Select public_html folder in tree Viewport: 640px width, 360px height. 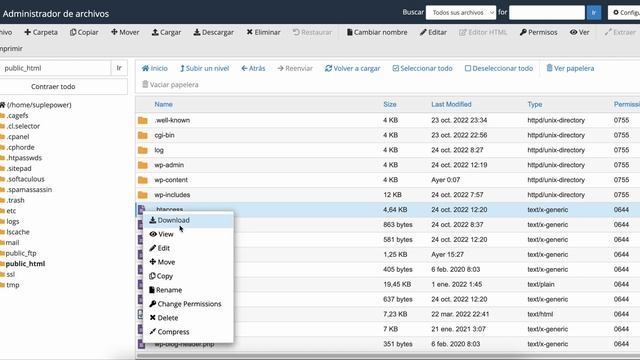(25, 264)
